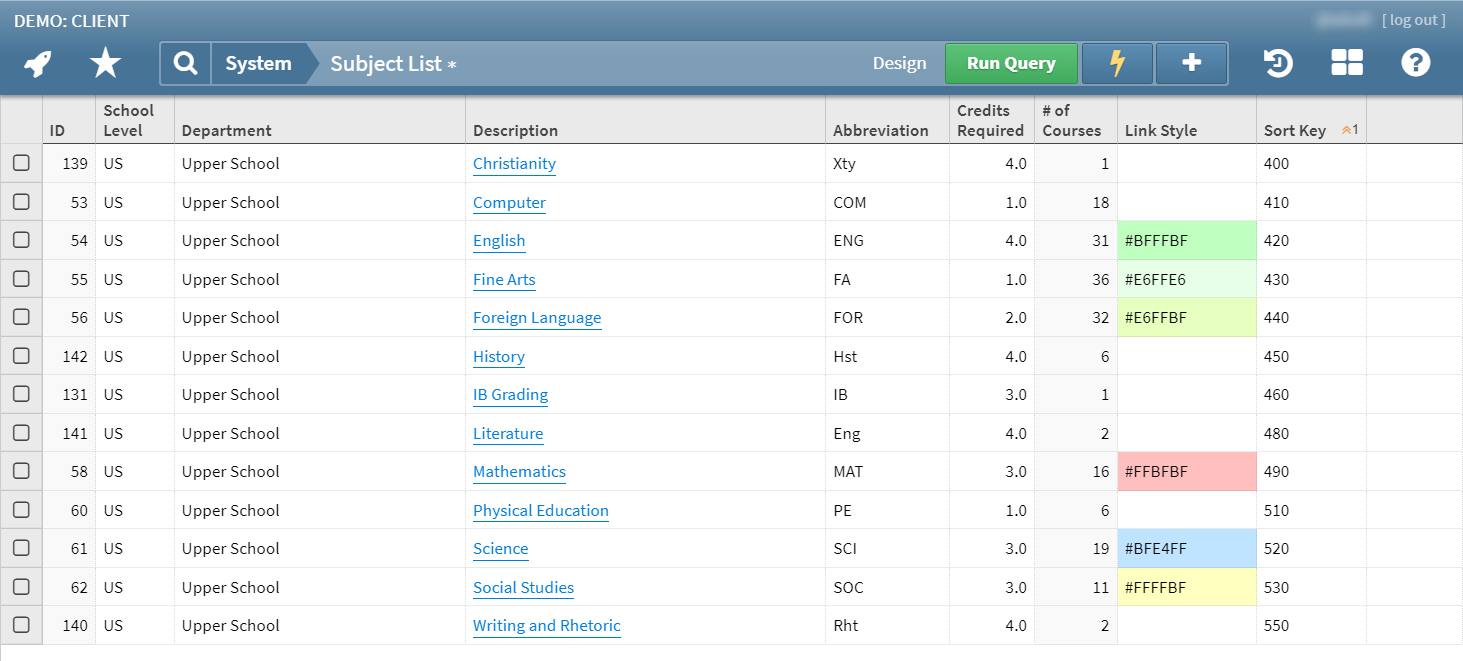Go to the System breadcrumb
The image size is (1463, 661).
point(258,64)
